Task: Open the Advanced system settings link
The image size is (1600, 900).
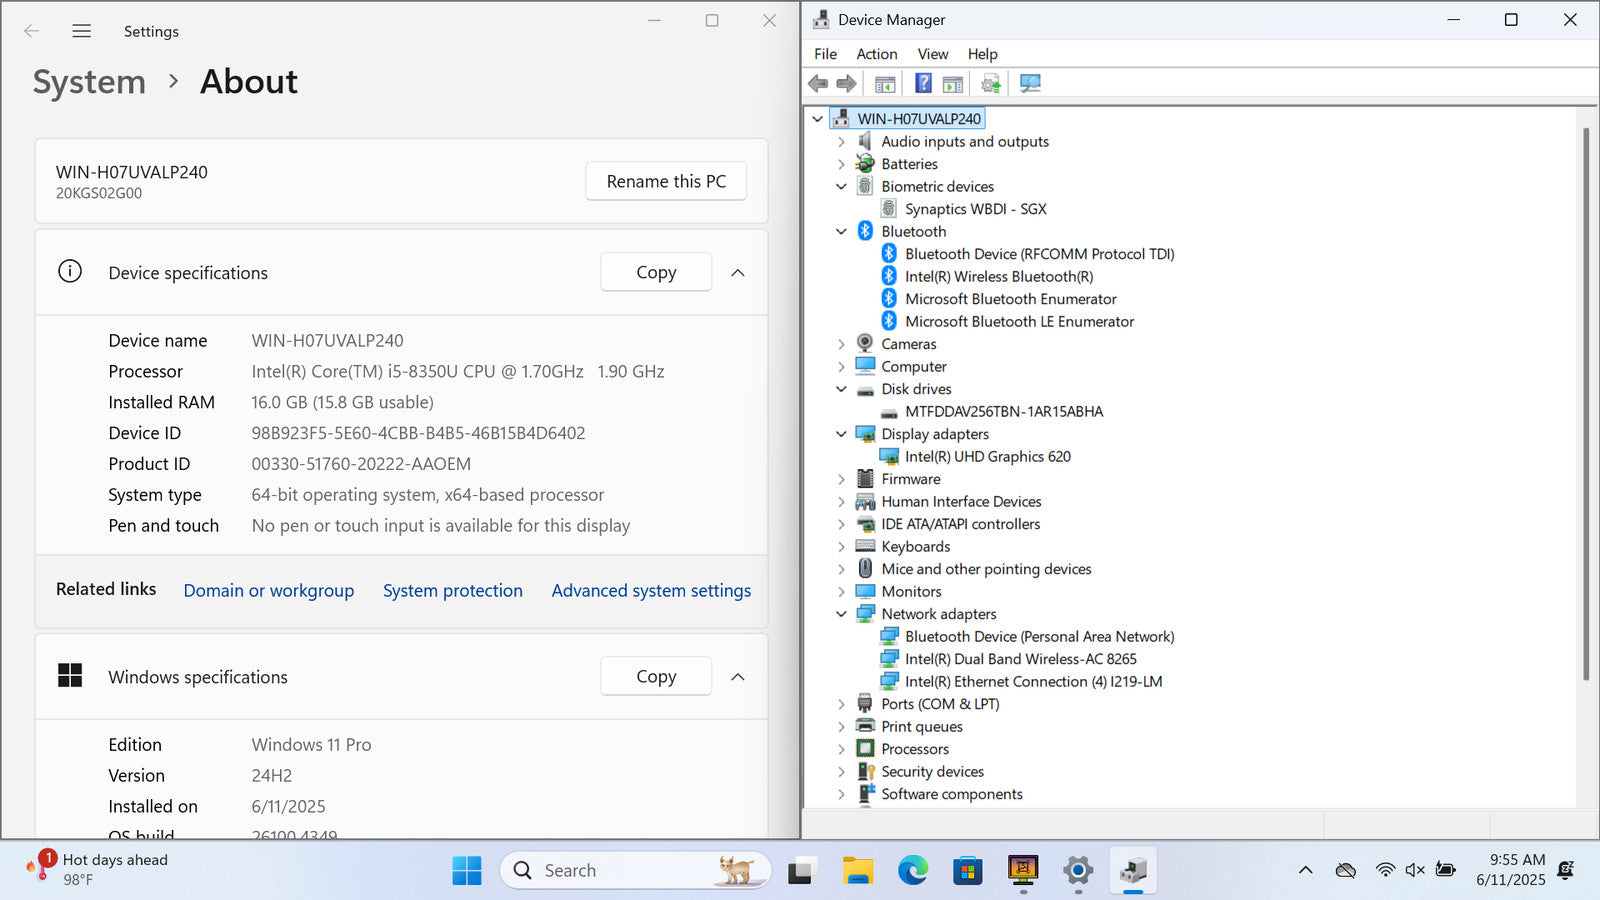Action: pyautogui.click(x=651, y=591)
